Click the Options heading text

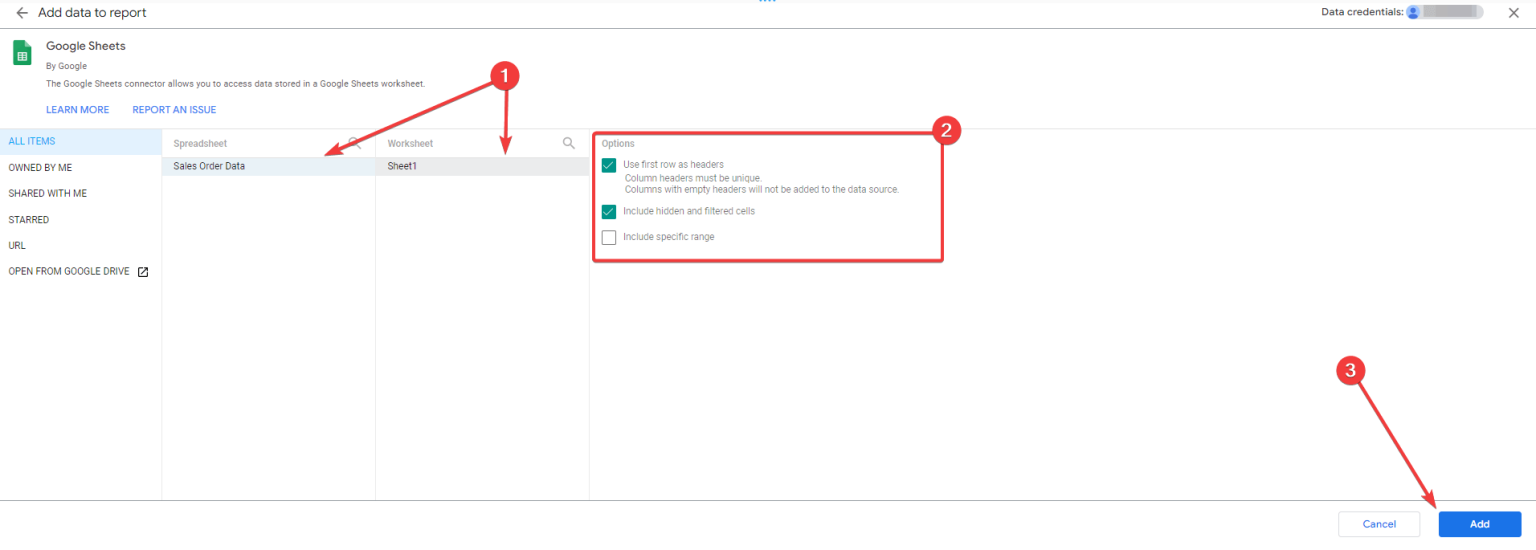(x=618, y=144)
